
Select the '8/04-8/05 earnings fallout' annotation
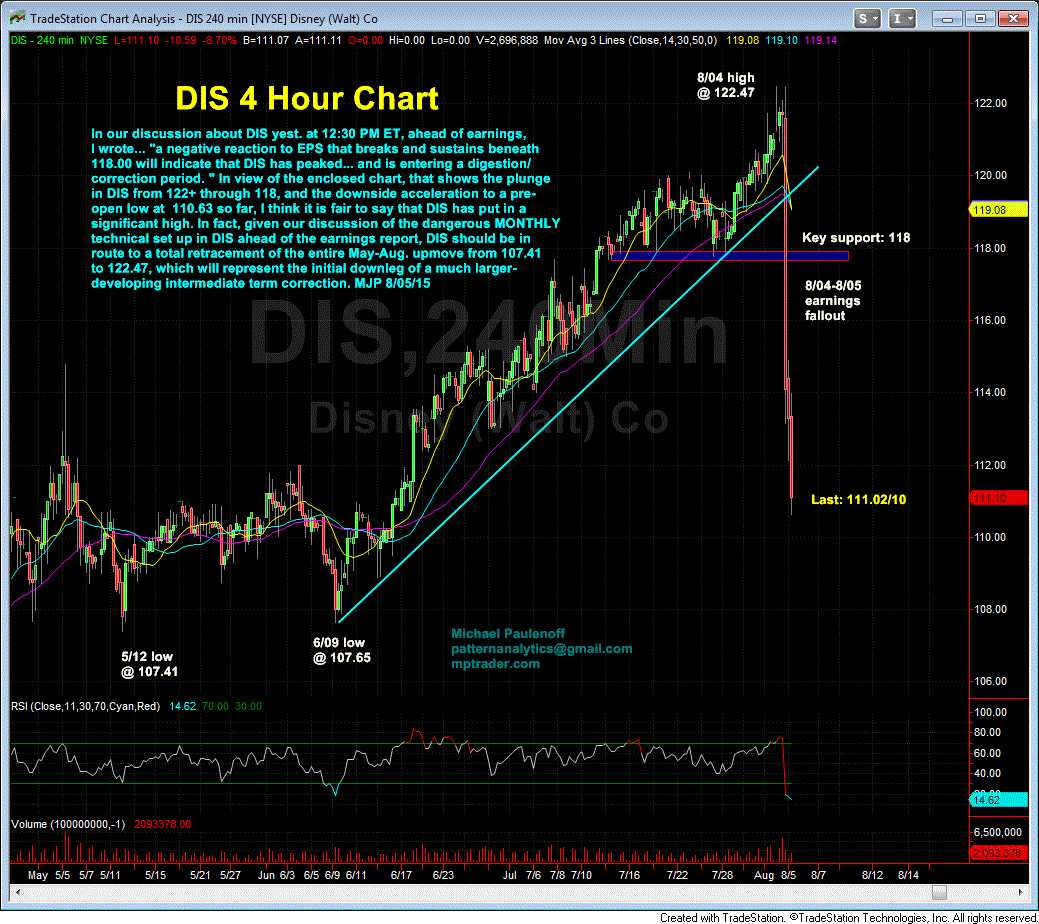pos(833,300)
